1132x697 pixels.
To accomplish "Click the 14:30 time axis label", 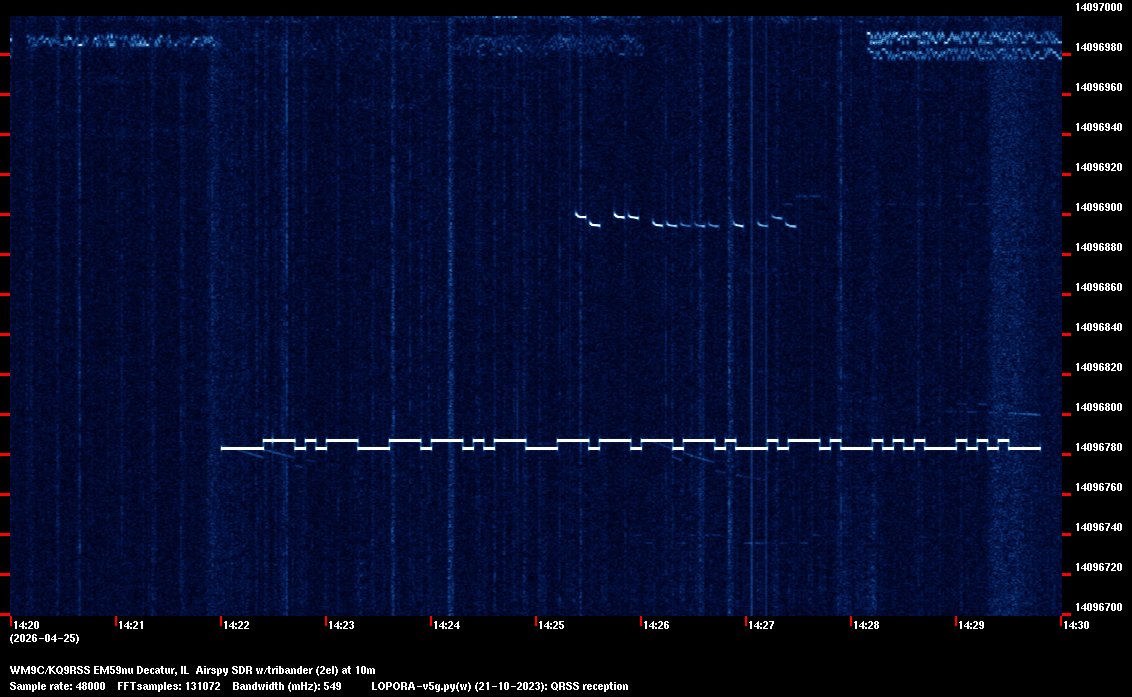I will click(x=1077, y=626).
